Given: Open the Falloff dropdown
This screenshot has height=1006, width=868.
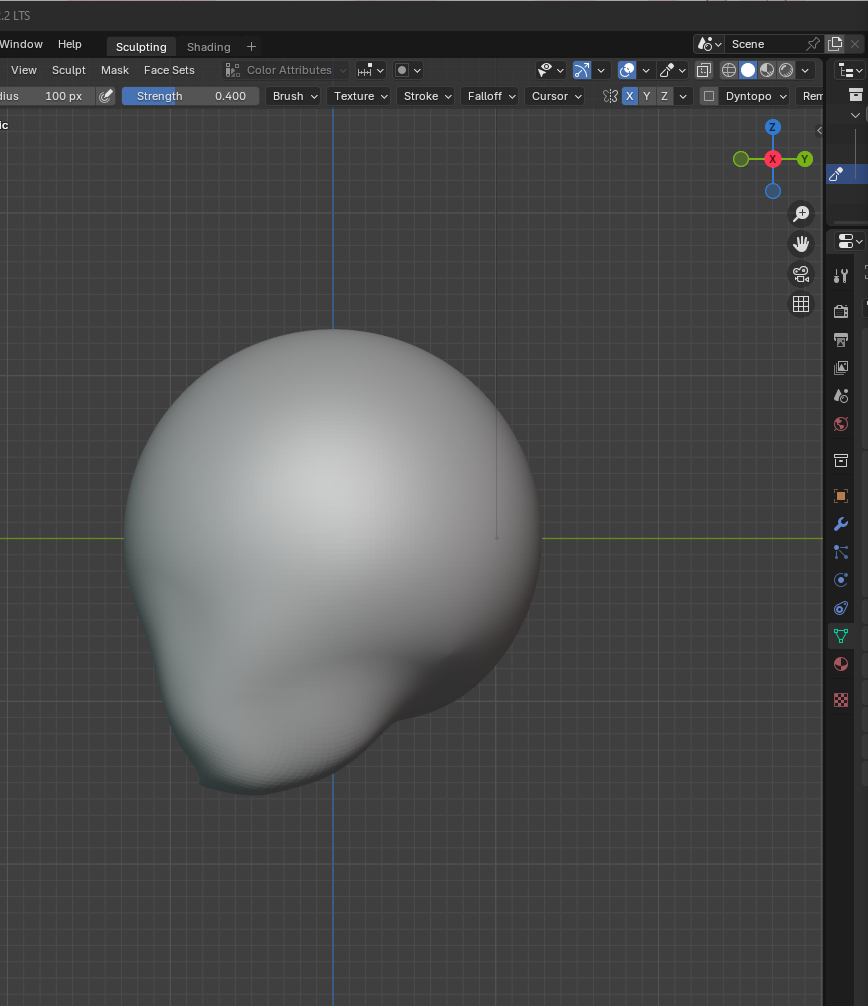Looking at the screenshot, I should pos(490,96).
